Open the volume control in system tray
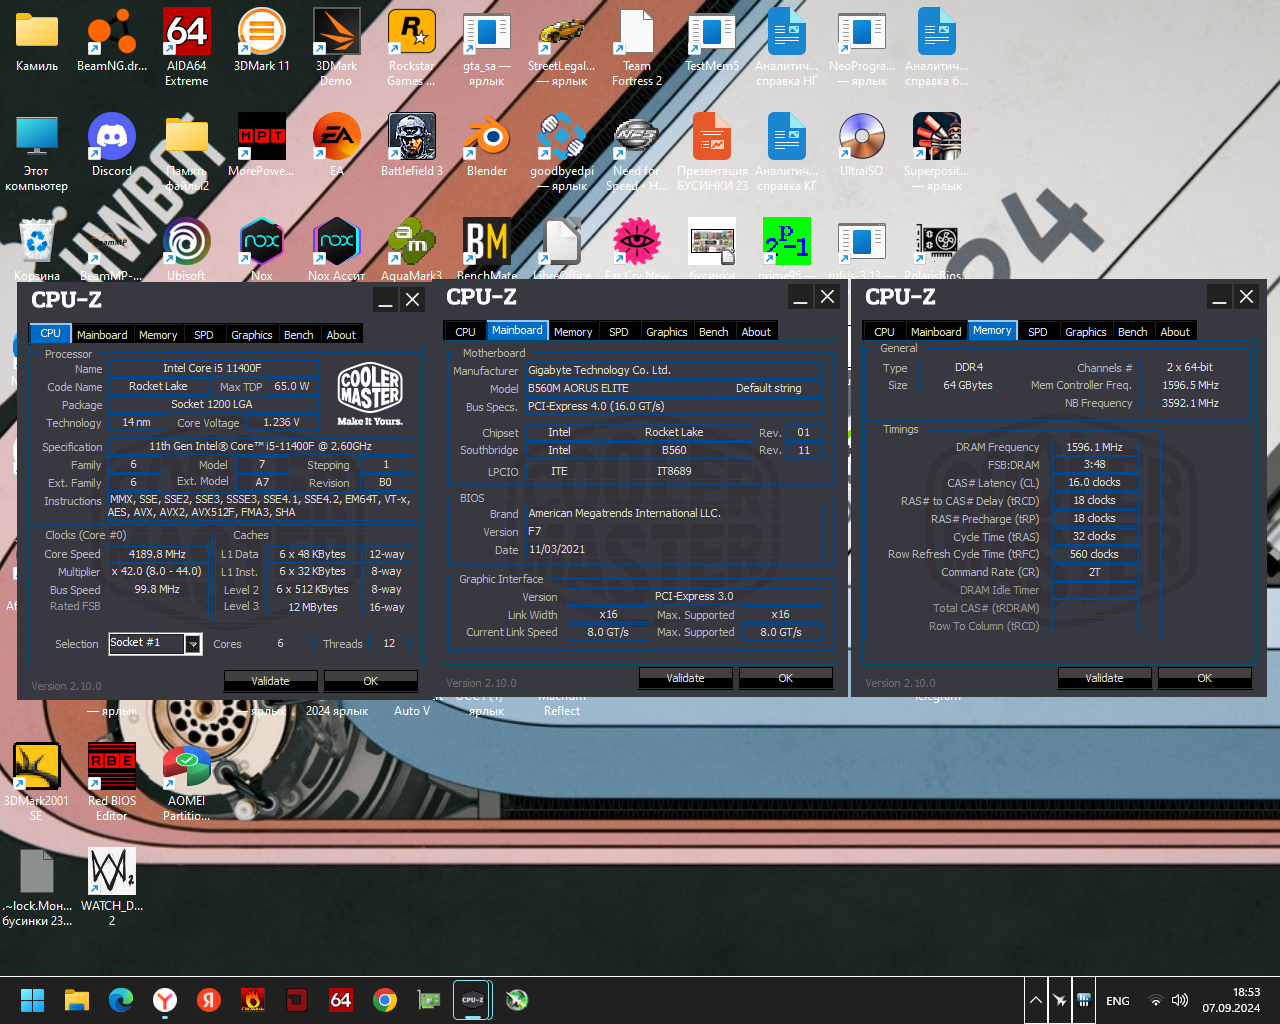Viewport: 1280px width, 1024px height. [x=1180, y=1000]
